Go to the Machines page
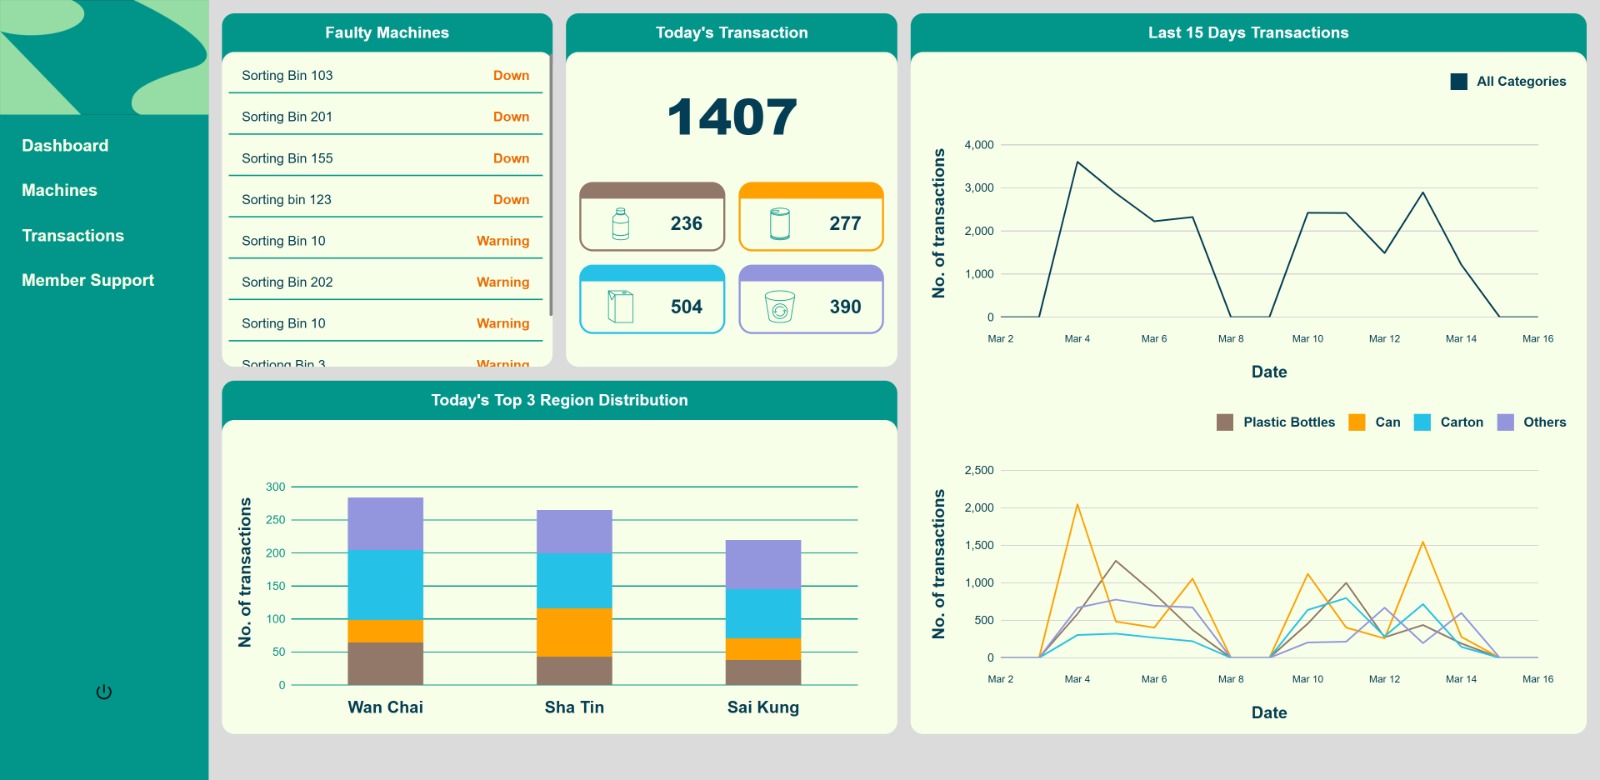The height and width of the screenshot is (780, 1600). (x=59, y=191)
